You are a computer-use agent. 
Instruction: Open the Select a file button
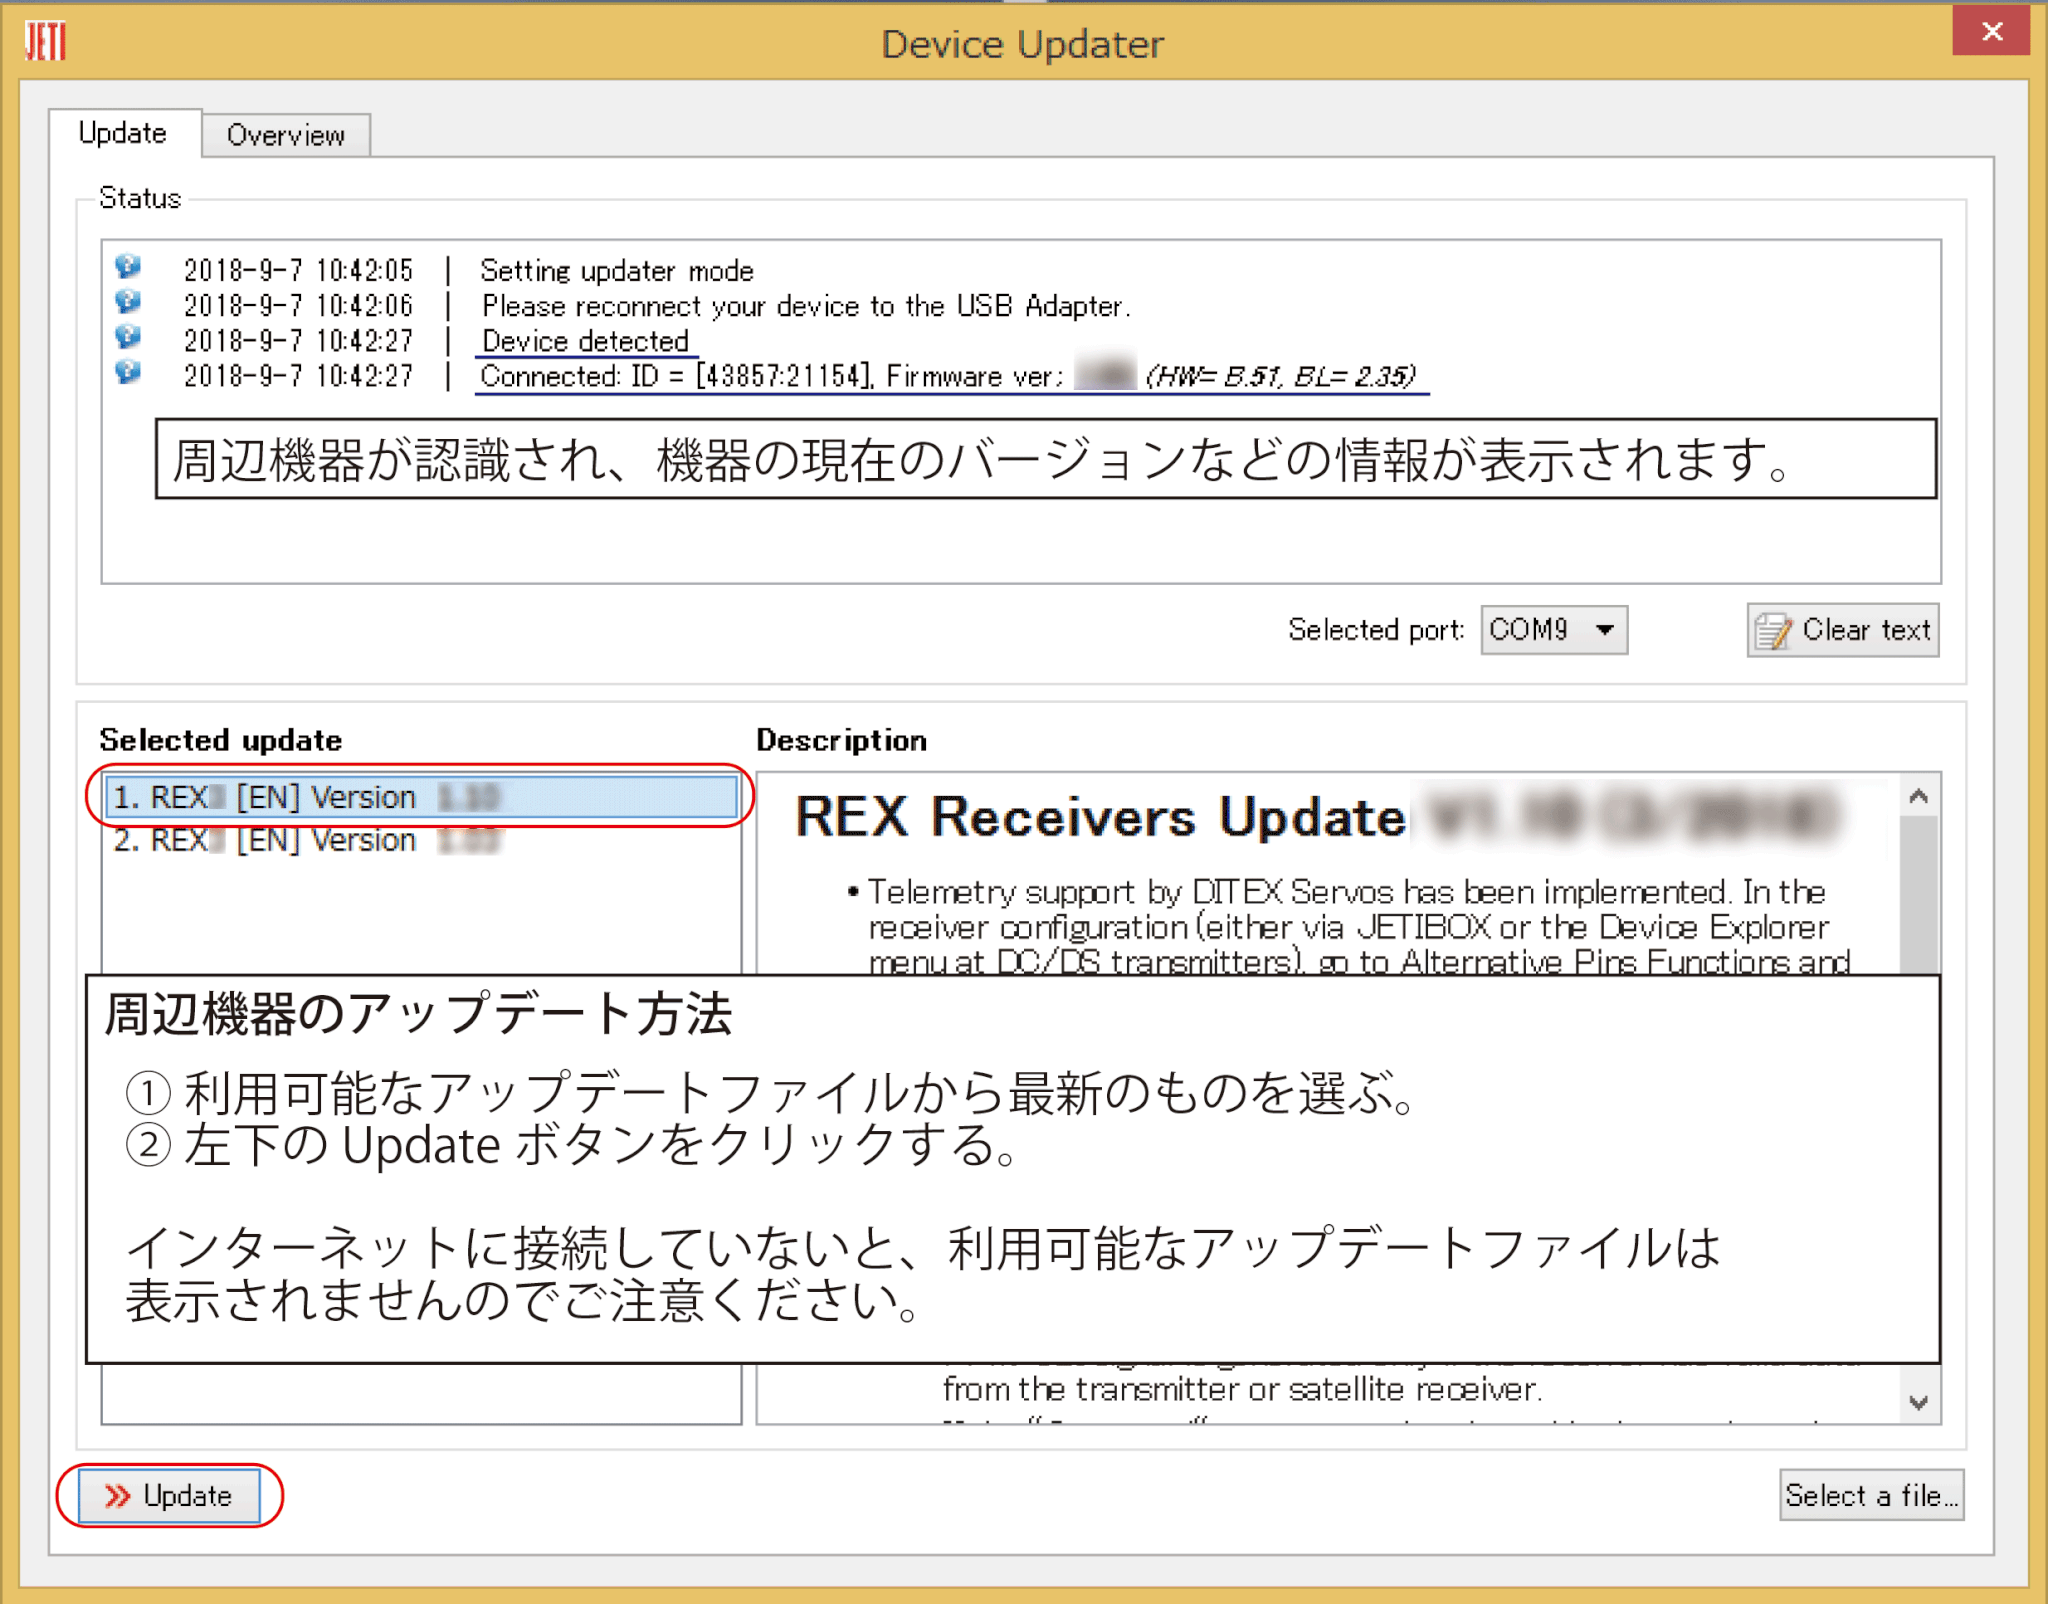click(1871, 1495)
